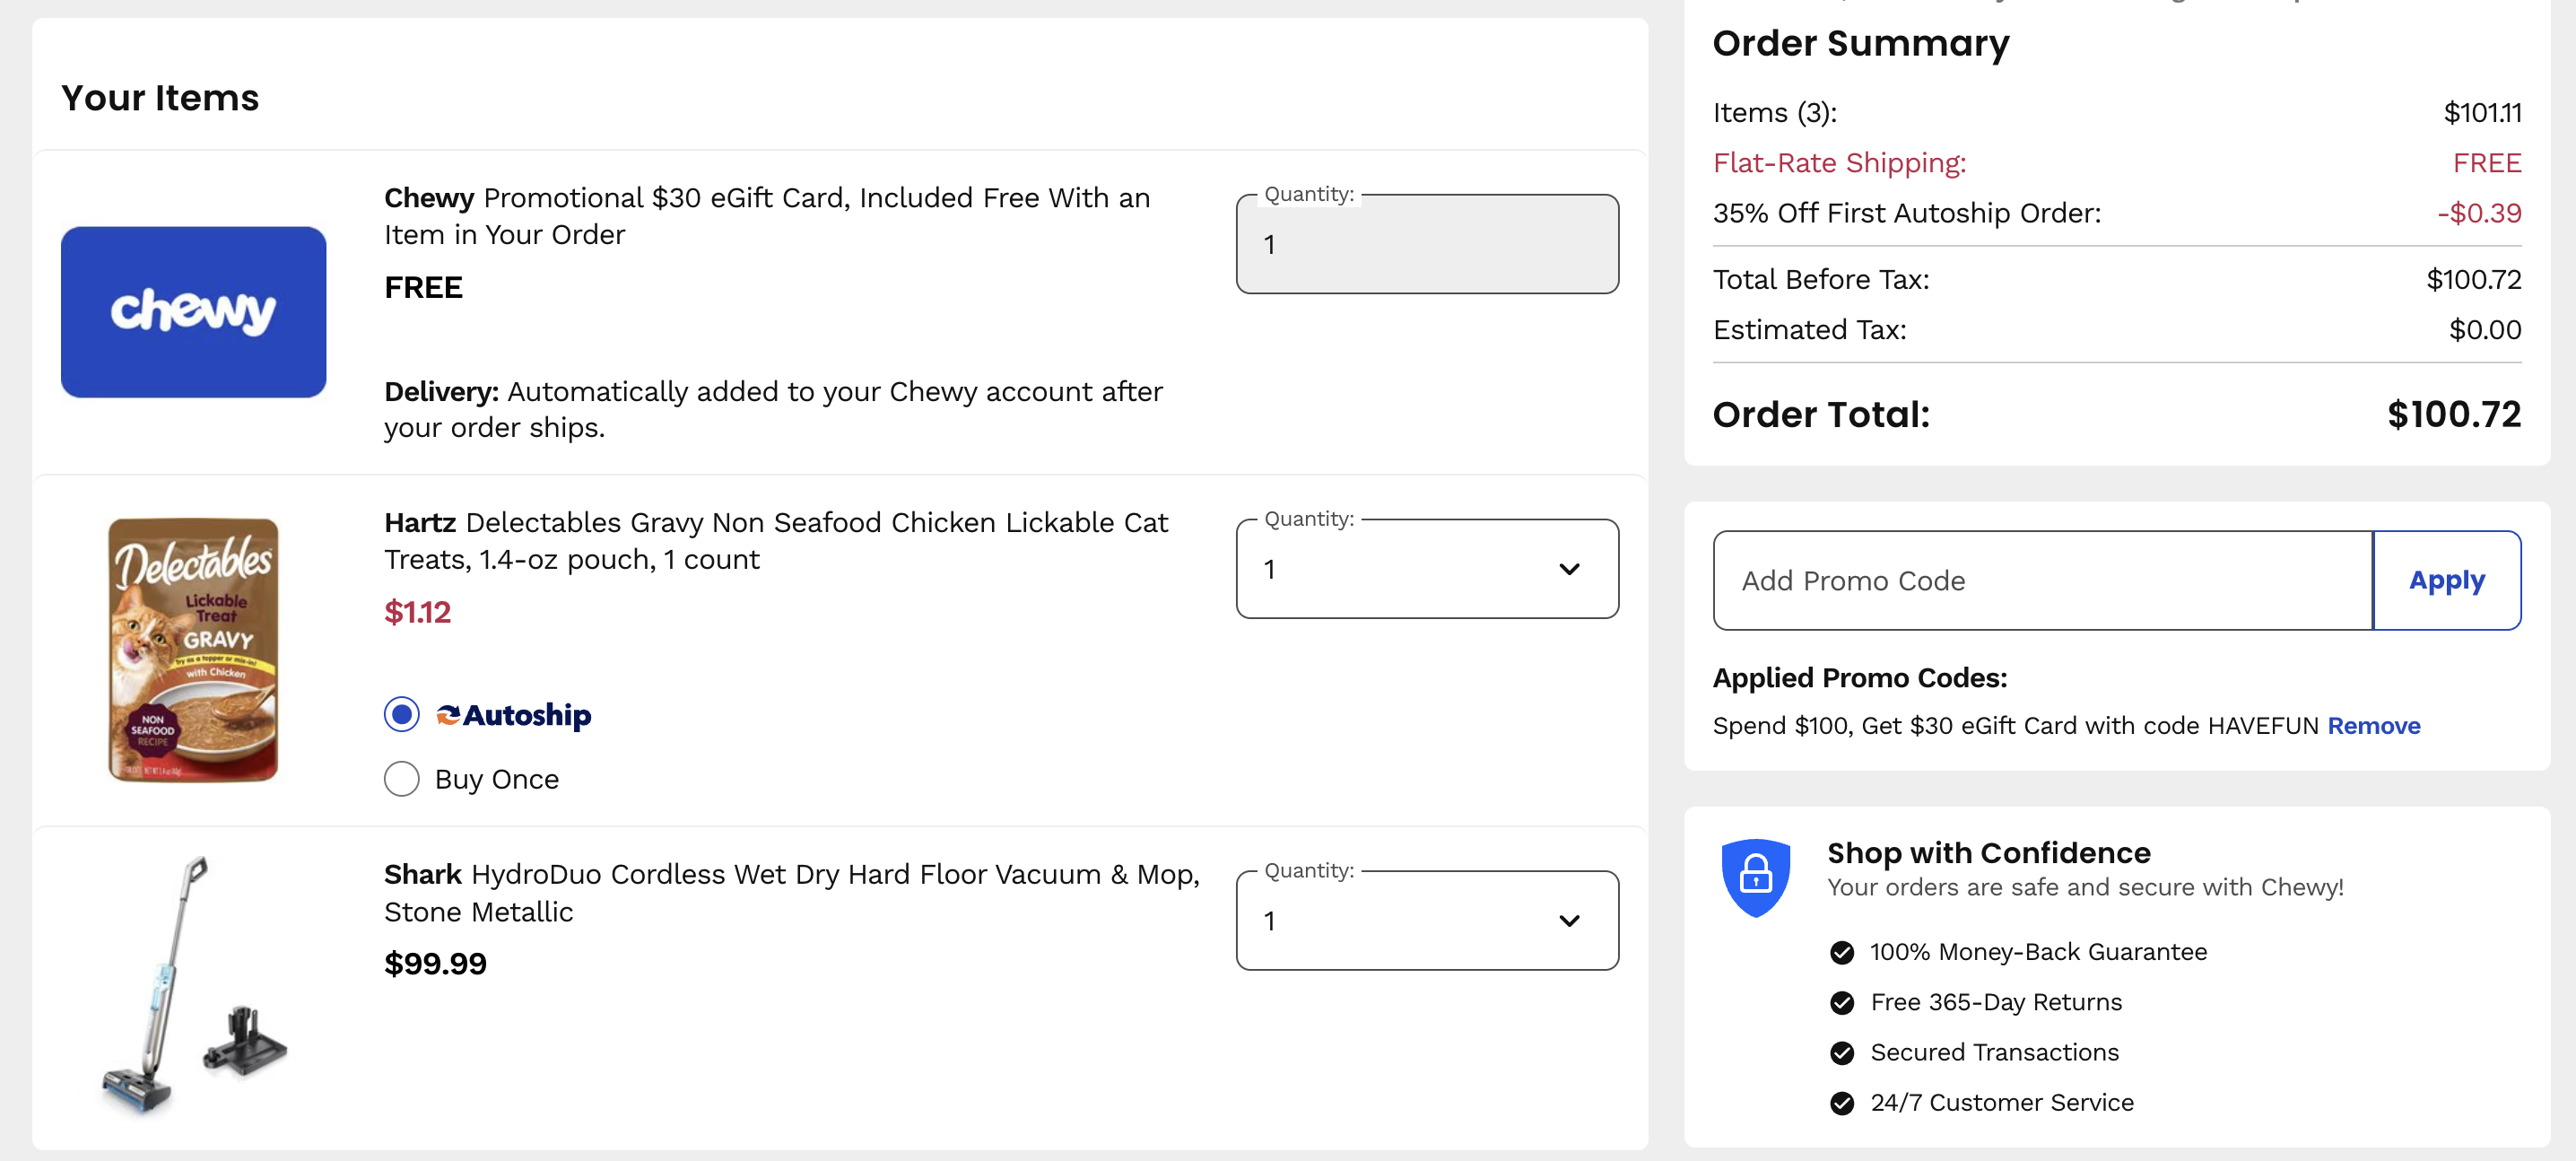Image resolution: width=2576 pixels, height=1161 pixels.
Task: Enable Autoship delivery for Delectables gravy
Action: [x=401, y=714]
